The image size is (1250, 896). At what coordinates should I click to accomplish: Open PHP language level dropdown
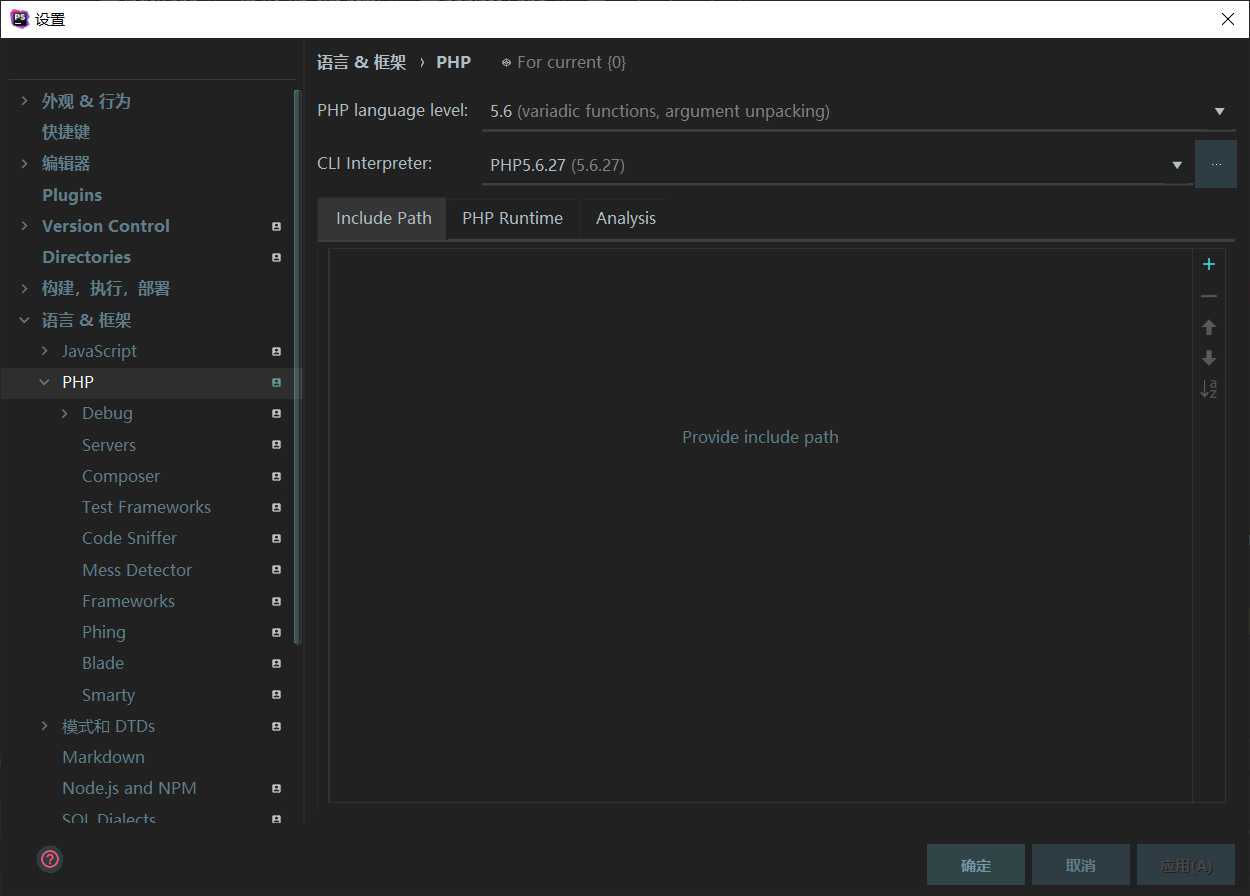859,111
